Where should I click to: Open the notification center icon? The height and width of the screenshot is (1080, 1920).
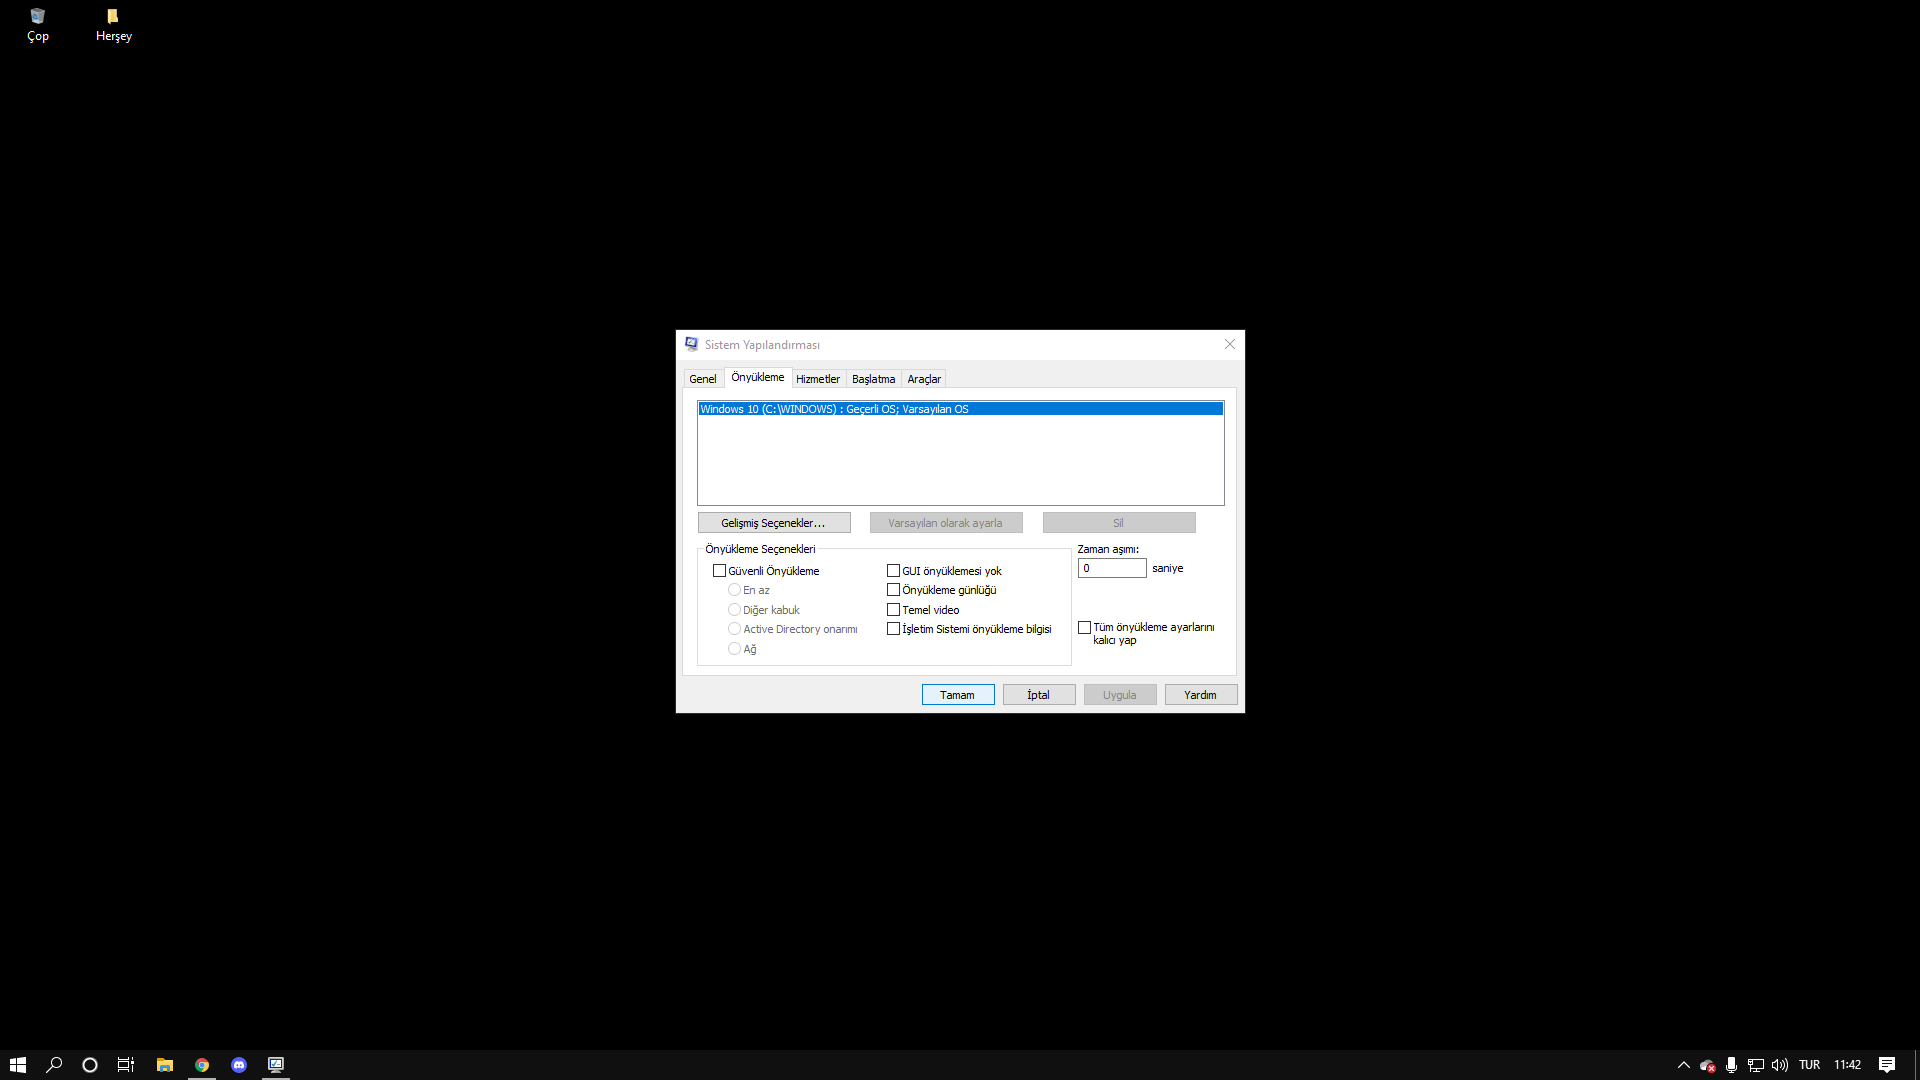click(1886, 1065)
